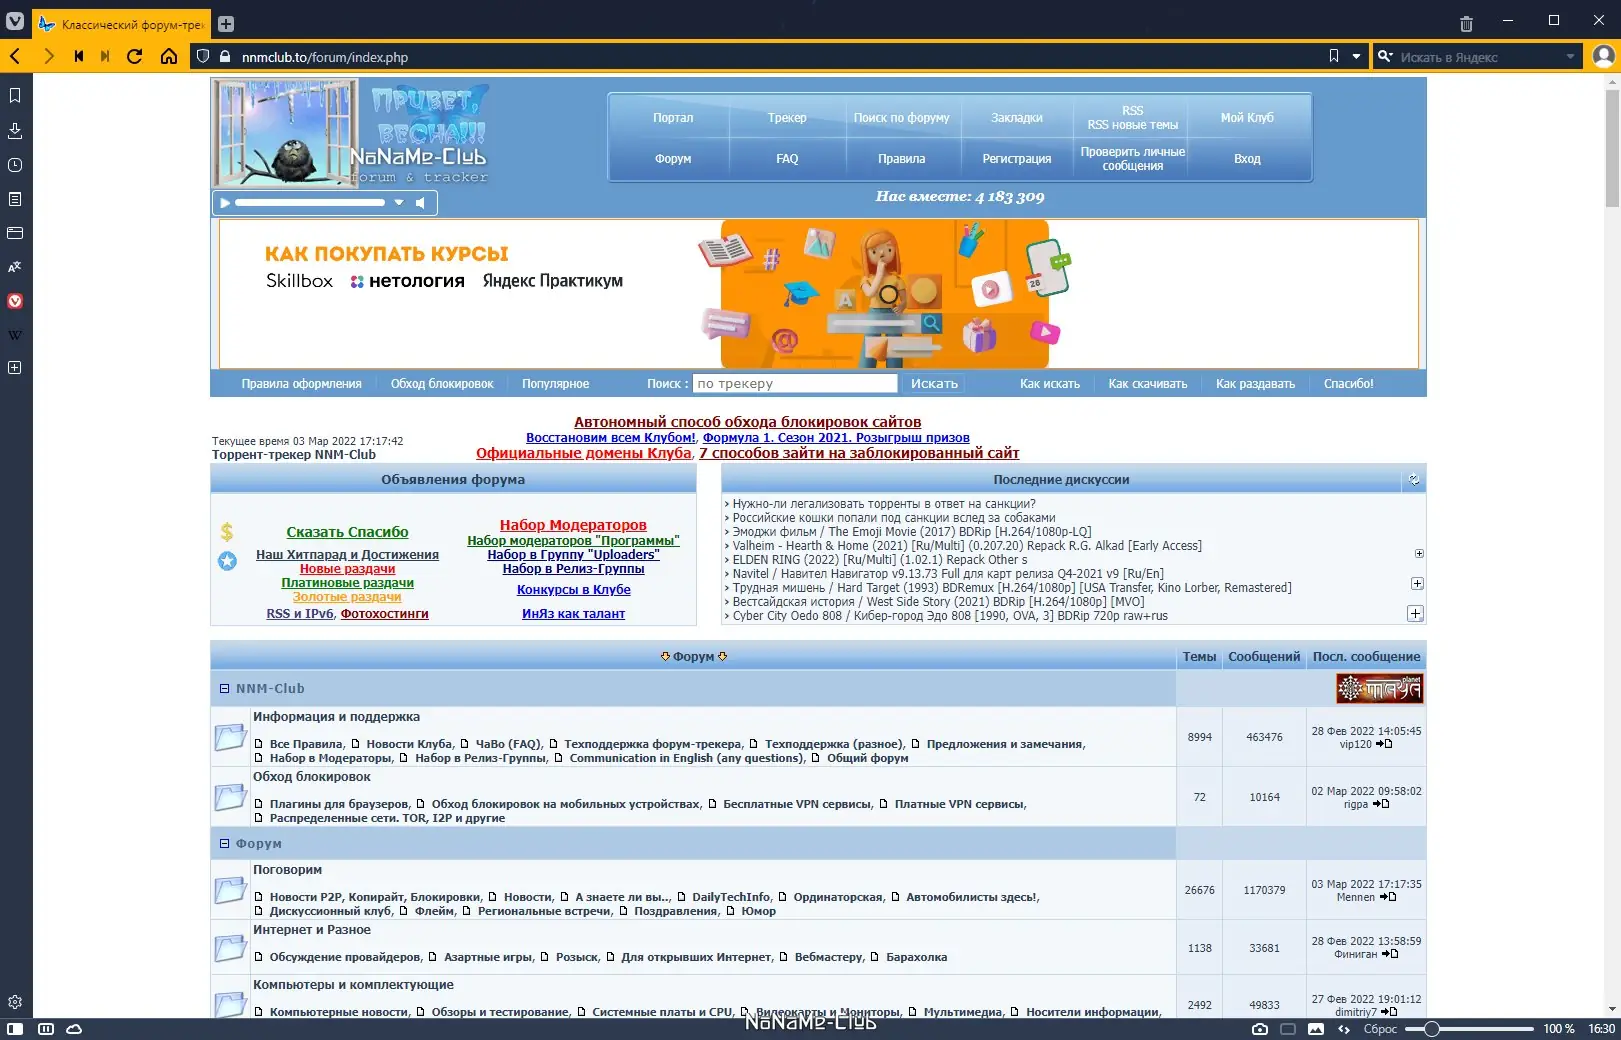Viewport: 1621px width, 1040px height.
Task: Open the History side panel
Action: (15, 165)
